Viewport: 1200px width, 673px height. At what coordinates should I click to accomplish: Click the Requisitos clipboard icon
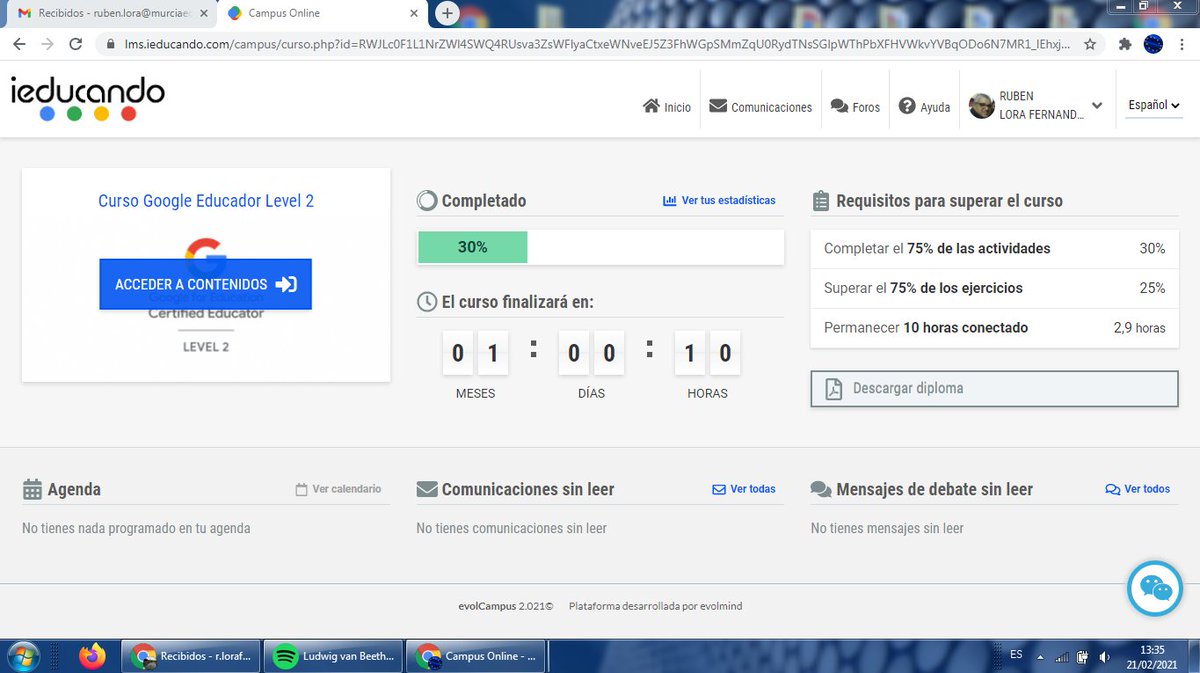pos(820,201)
